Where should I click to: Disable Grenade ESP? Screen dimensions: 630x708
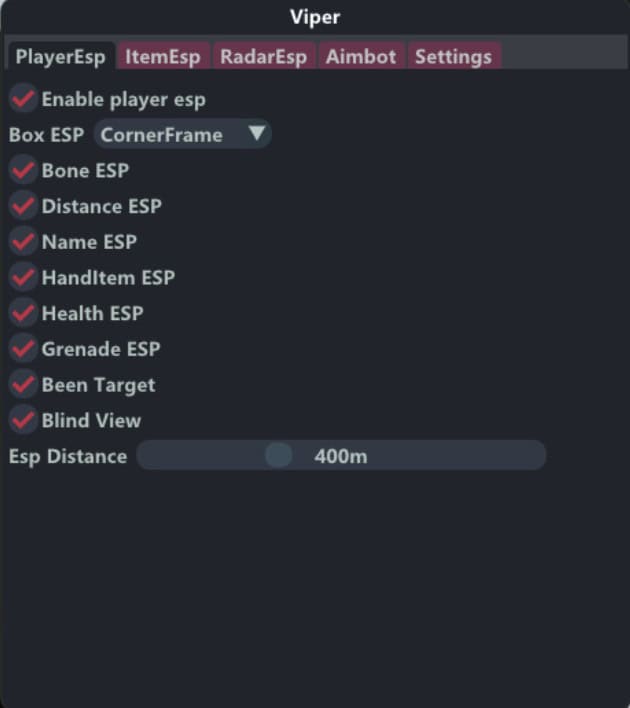point(22,349)
